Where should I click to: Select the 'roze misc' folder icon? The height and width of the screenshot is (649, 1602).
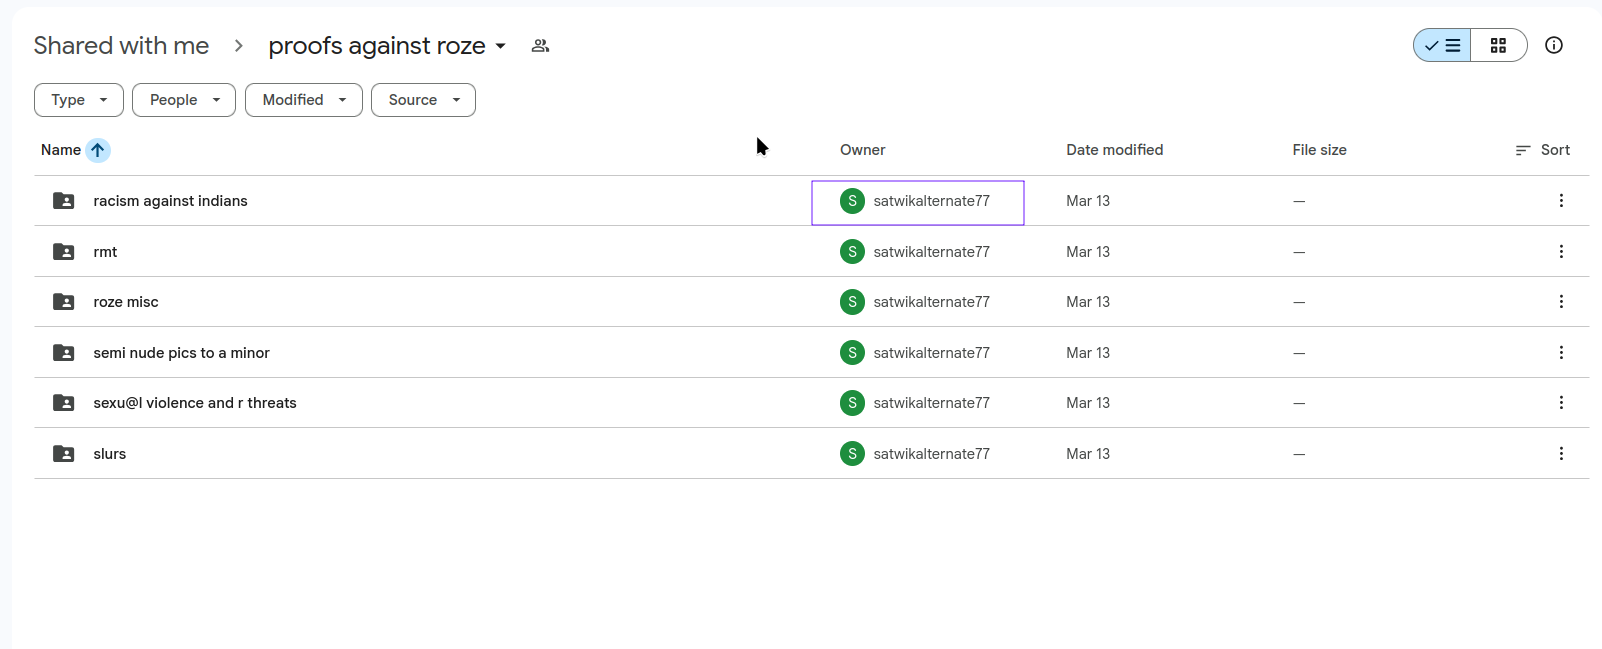tap(64, 302)
